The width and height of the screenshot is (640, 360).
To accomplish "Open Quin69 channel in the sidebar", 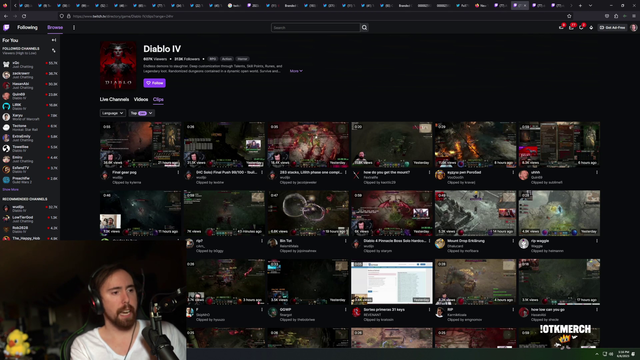I will [30, 96].
